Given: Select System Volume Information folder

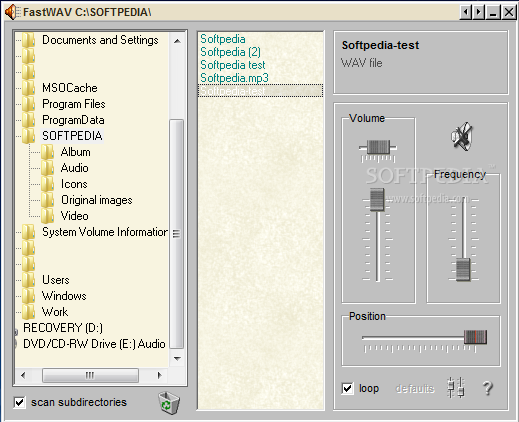Looking at the screenshot, I should coord(105,232).
